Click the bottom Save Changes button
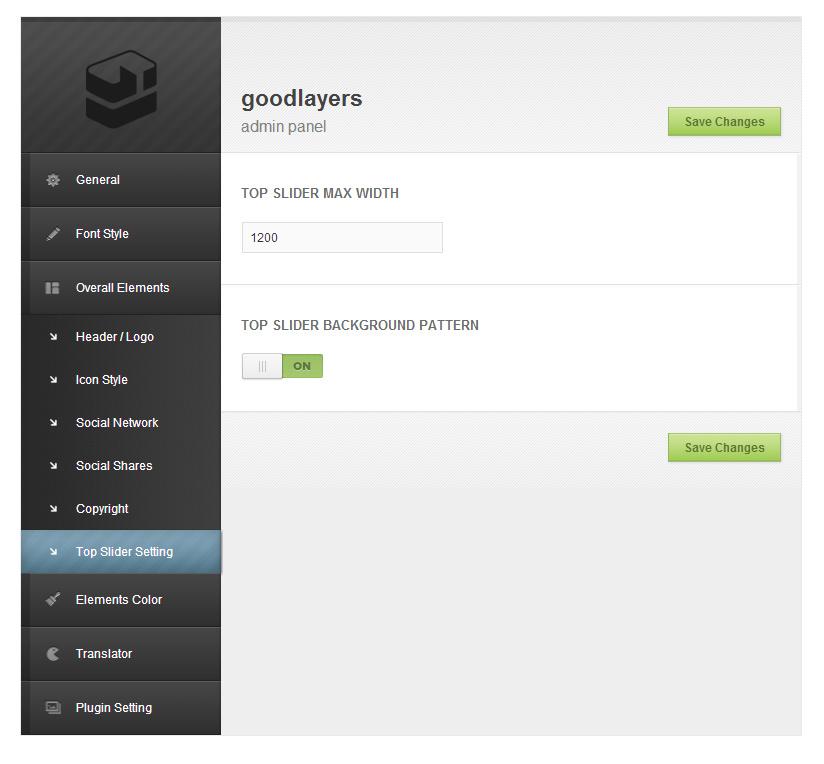Viewport: 824px width, 764px height. pyautogui.click(x=724, y=448)
